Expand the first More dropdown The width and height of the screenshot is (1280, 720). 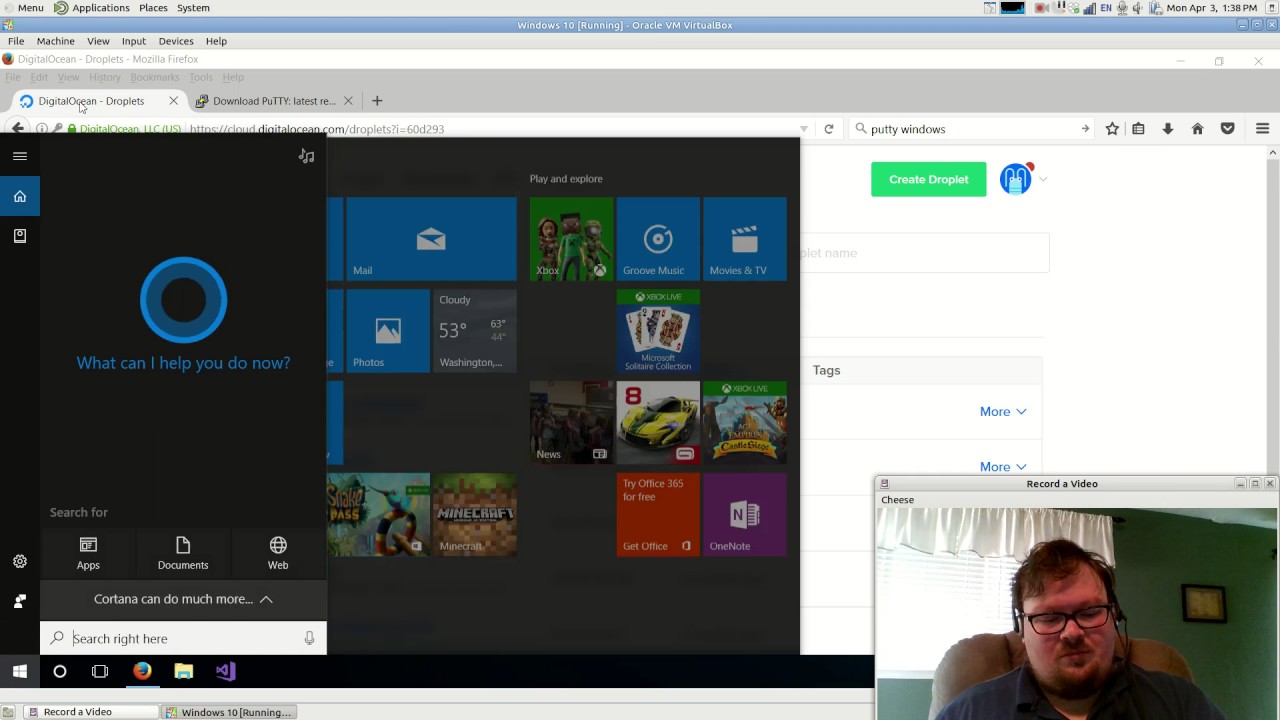pyautogui.click(x=1003, y=411)
